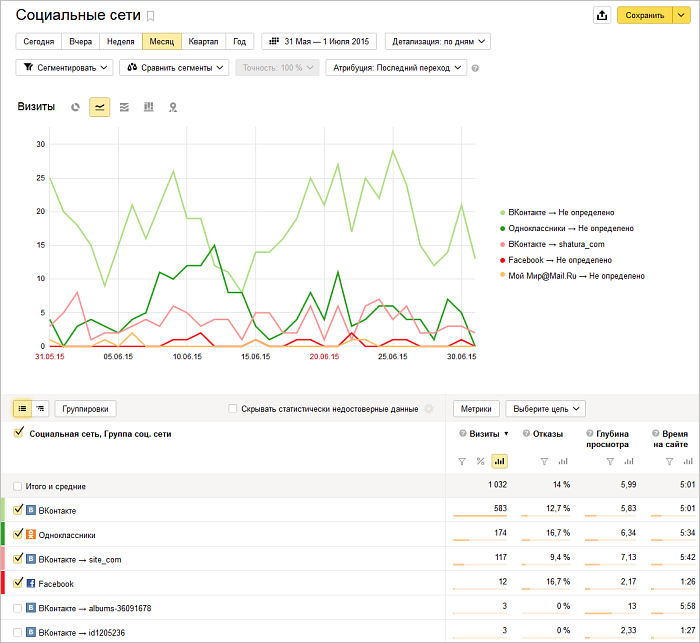The width and height of the screenshot is (700, 643).
Task: Check the id1205236 row checkbox
Action: [x=17, y=633]
